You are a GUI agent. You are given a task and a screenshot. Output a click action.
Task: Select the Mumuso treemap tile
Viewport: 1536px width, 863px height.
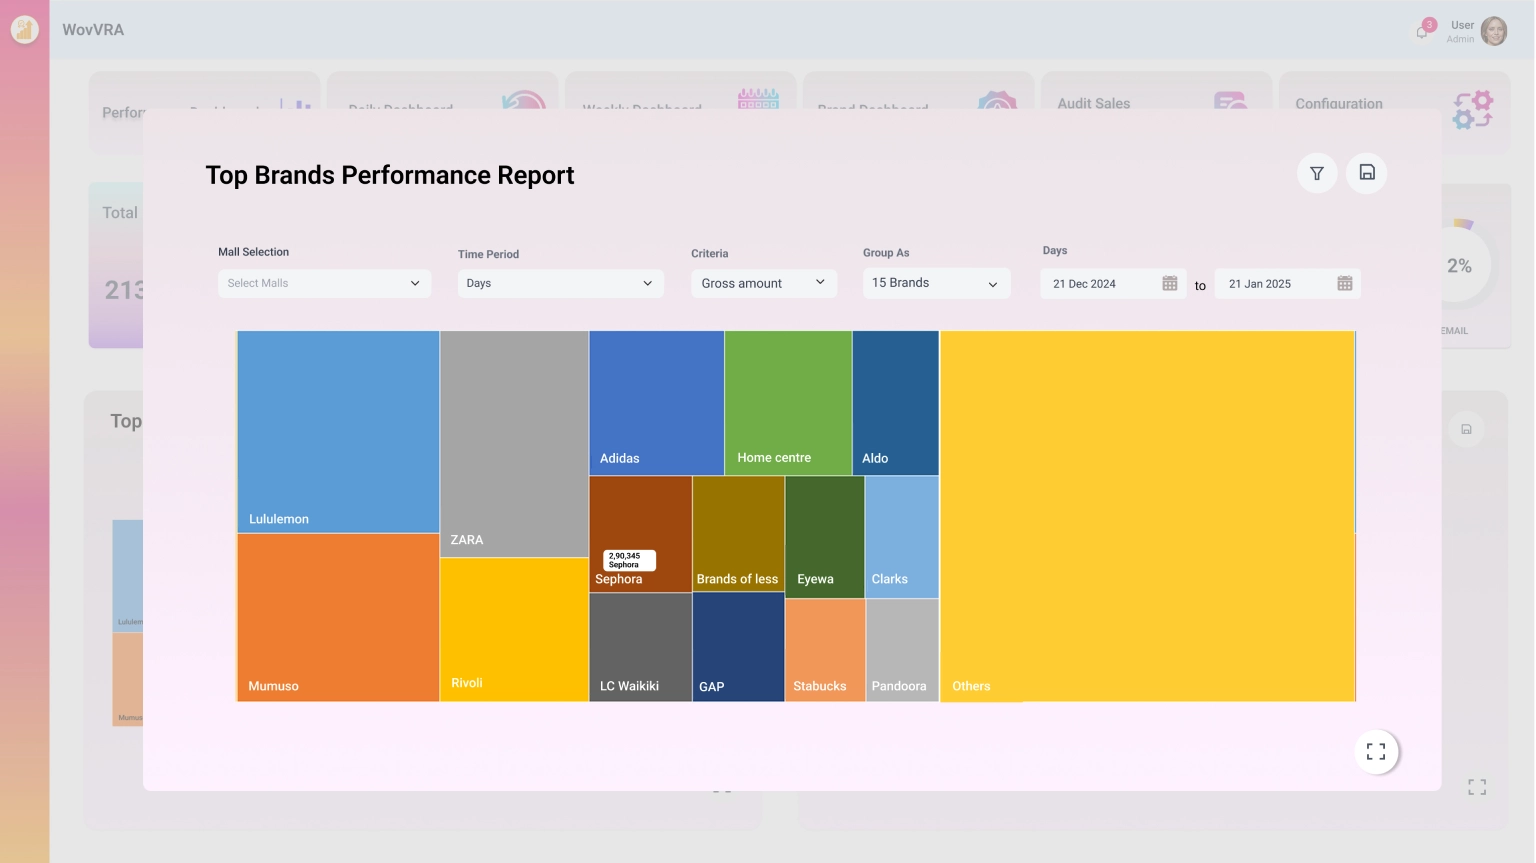(x=338, y=618)
